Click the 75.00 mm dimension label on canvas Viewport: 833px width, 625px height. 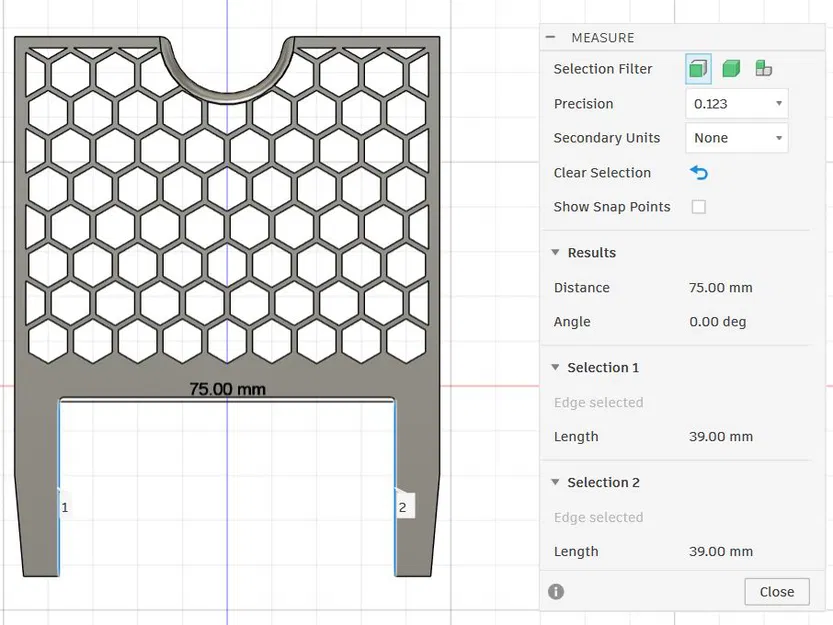coord(228,389)
